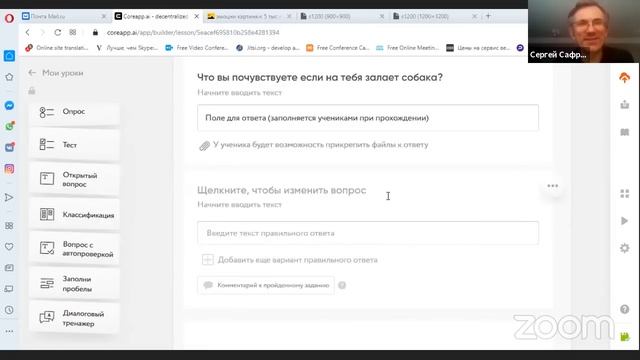Click the publish cloud upload icon
The height and width of the screenshot is (360, 640).
pyautogui.click(x=624, y=78)
